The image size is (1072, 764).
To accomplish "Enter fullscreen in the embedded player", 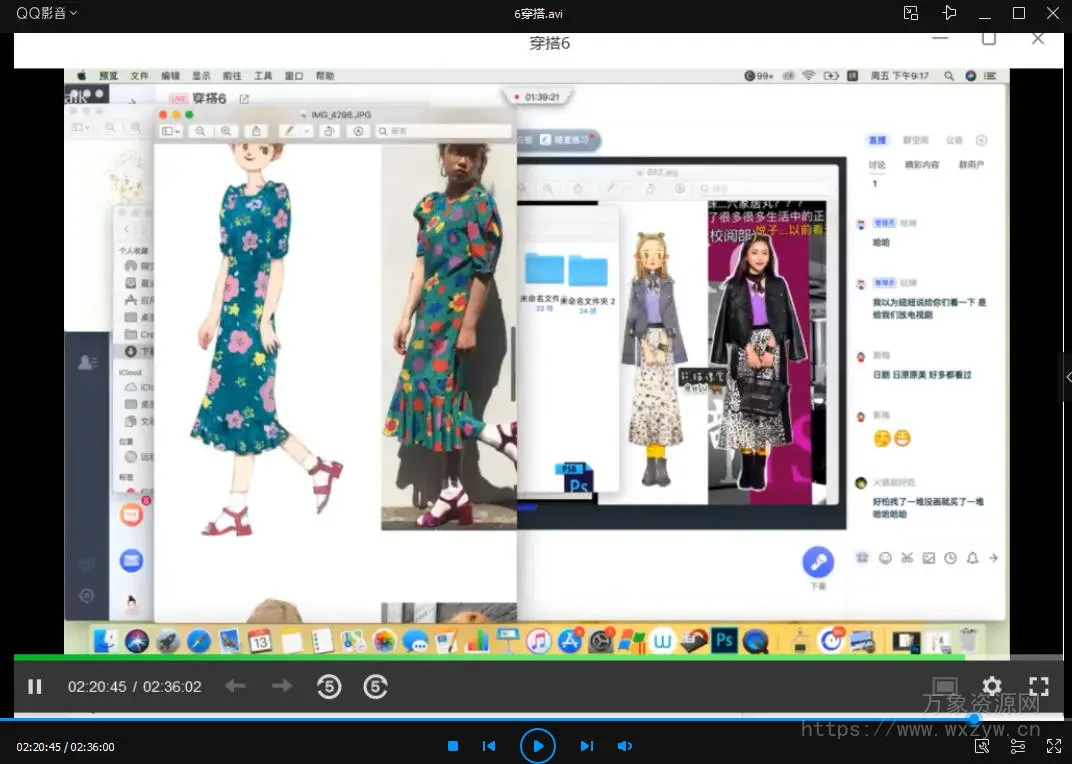I will [1039, 686].
